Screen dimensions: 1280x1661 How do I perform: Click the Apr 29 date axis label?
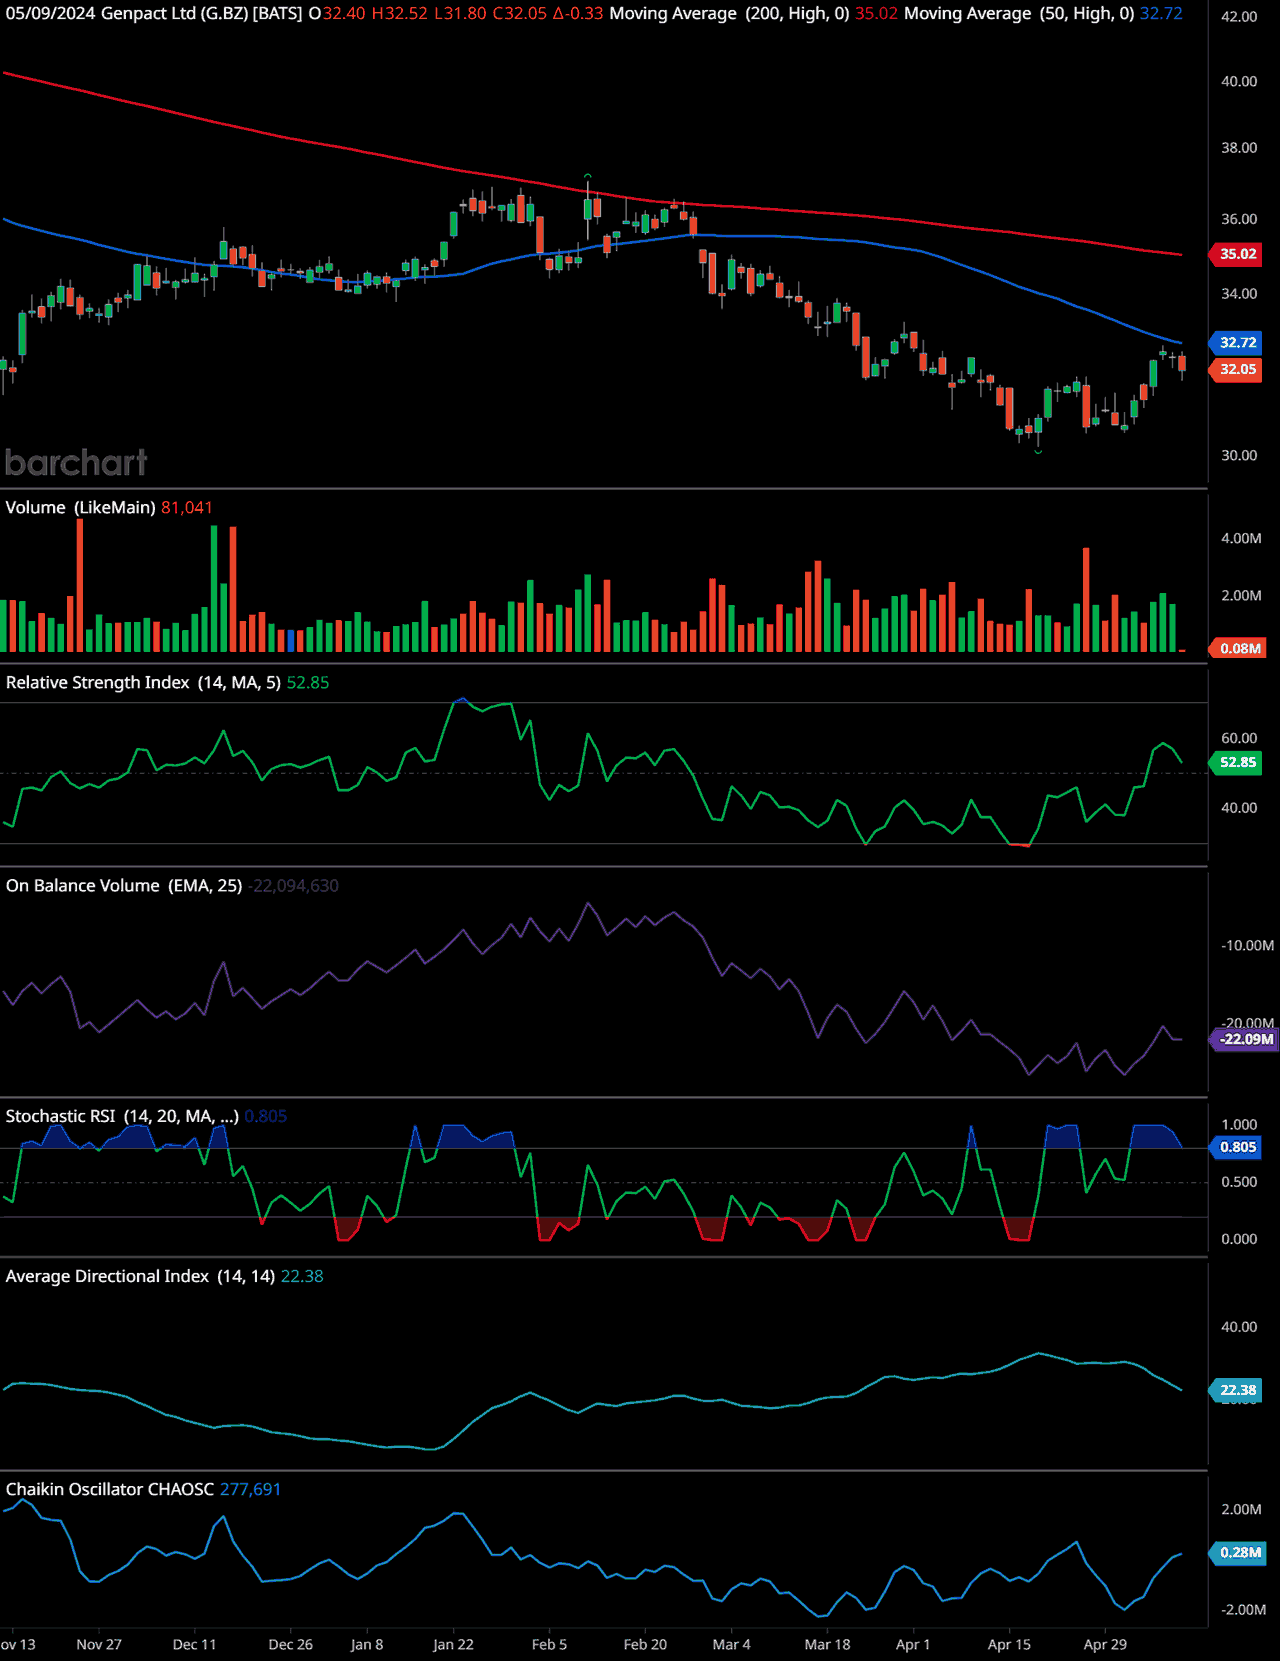click(x=1105, y=1645)
